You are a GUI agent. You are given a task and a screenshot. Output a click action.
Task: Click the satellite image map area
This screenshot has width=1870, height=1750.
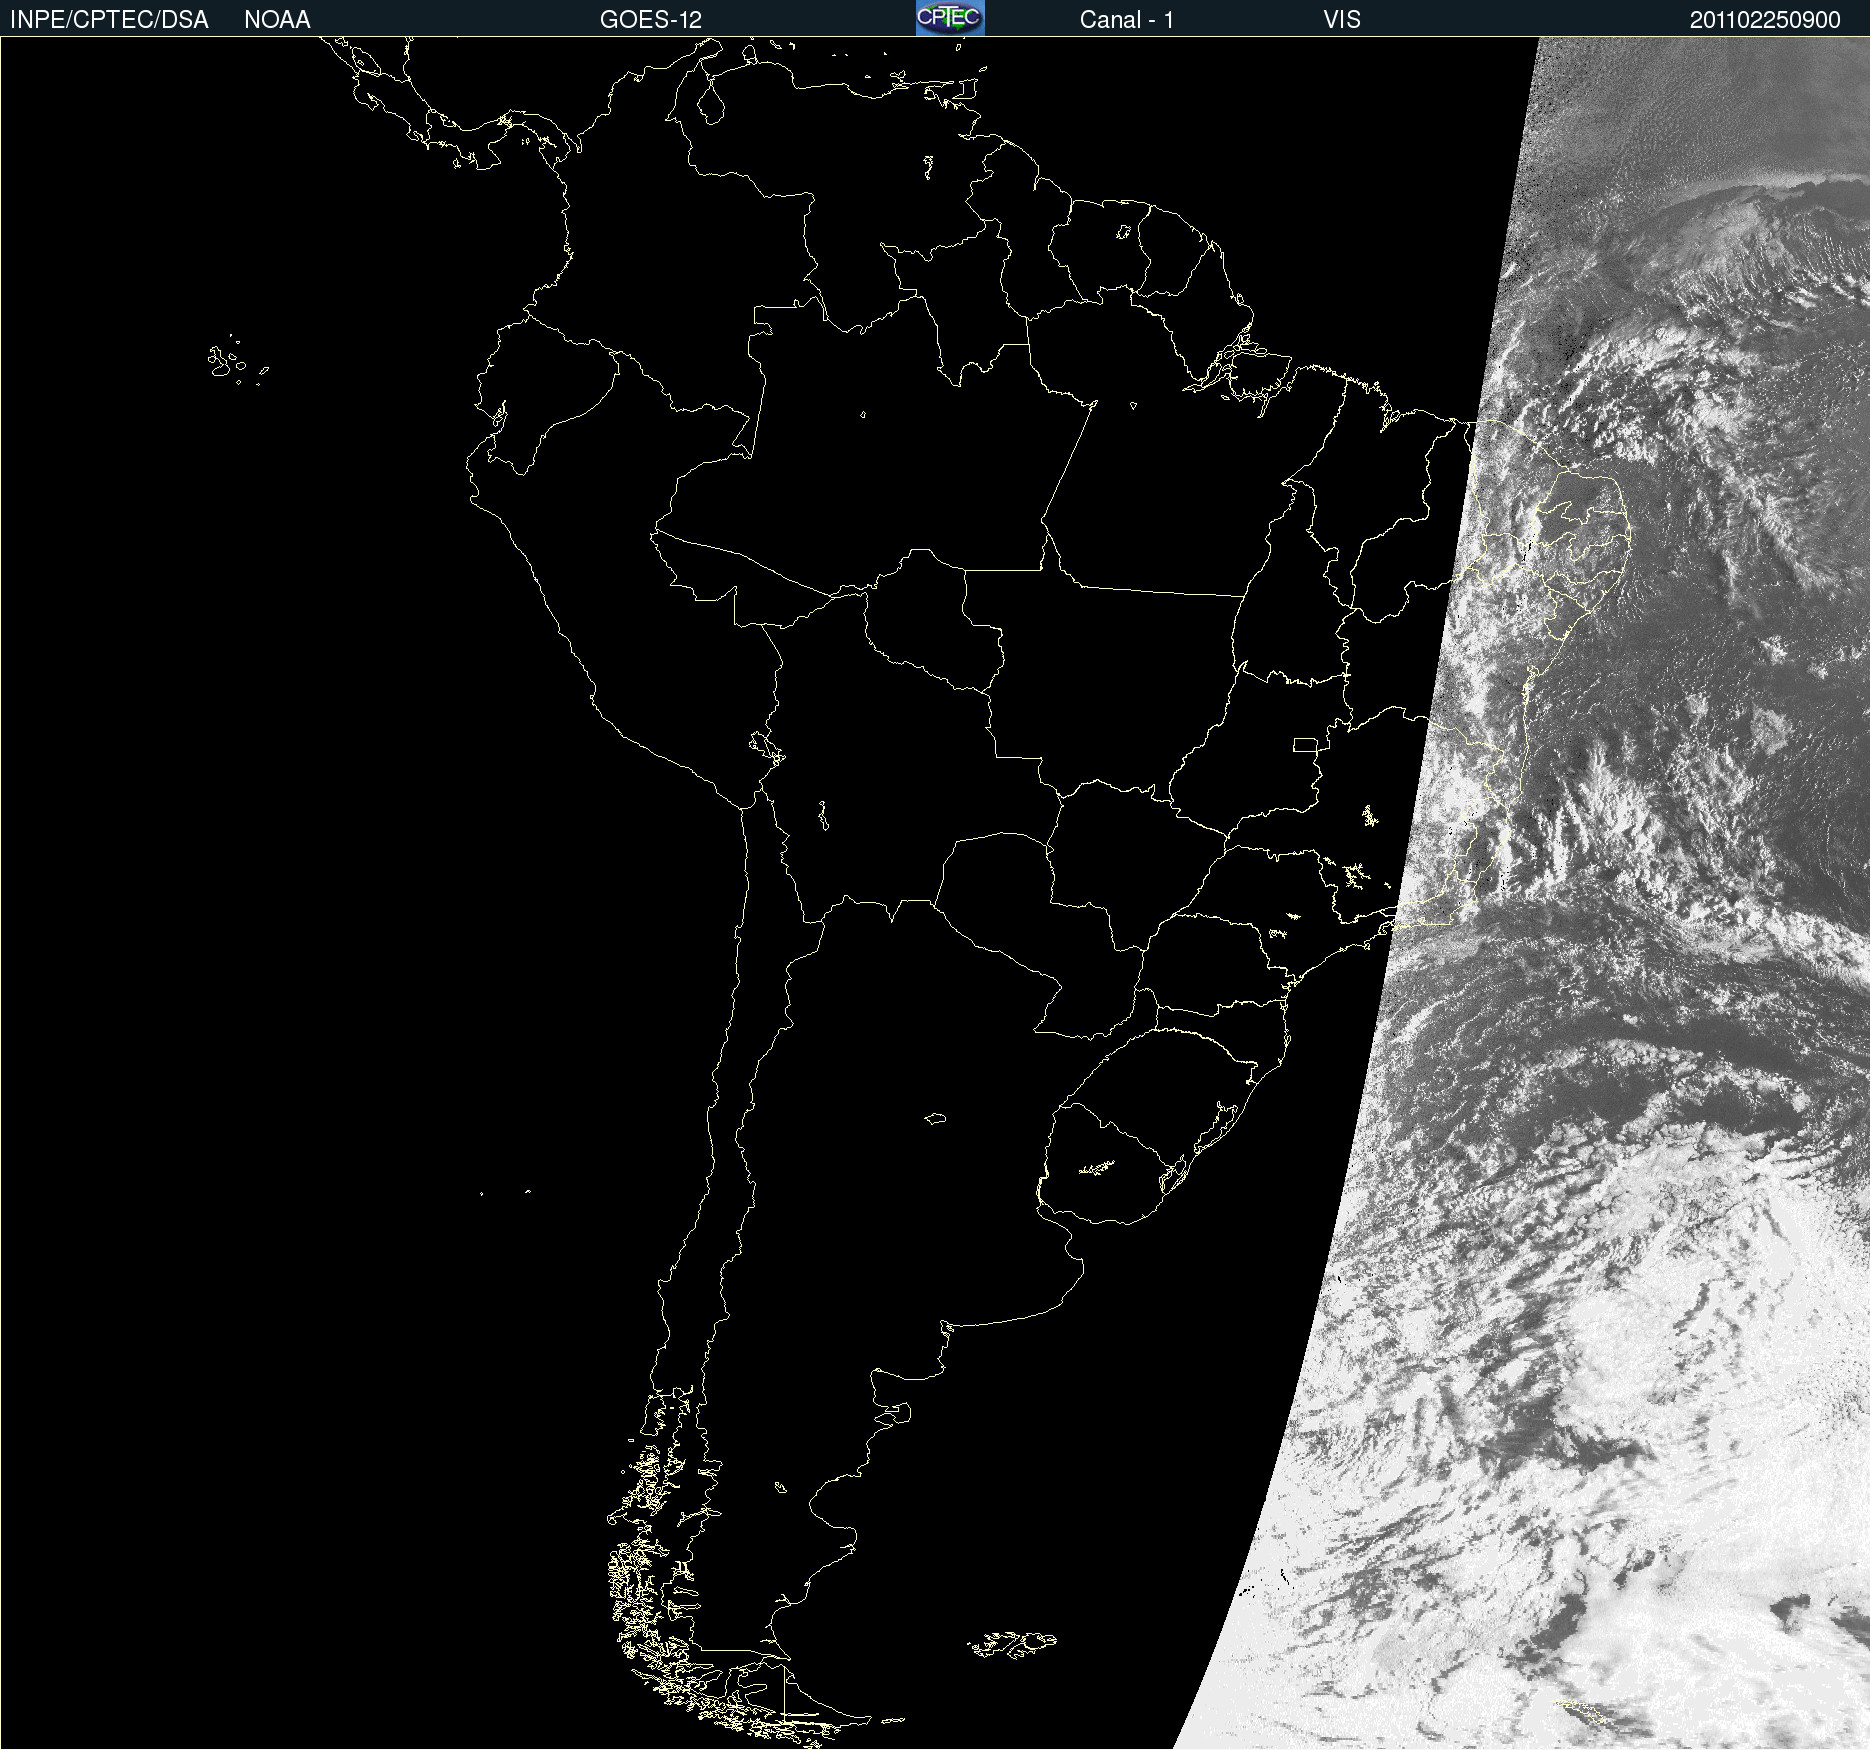click(935, 893)
